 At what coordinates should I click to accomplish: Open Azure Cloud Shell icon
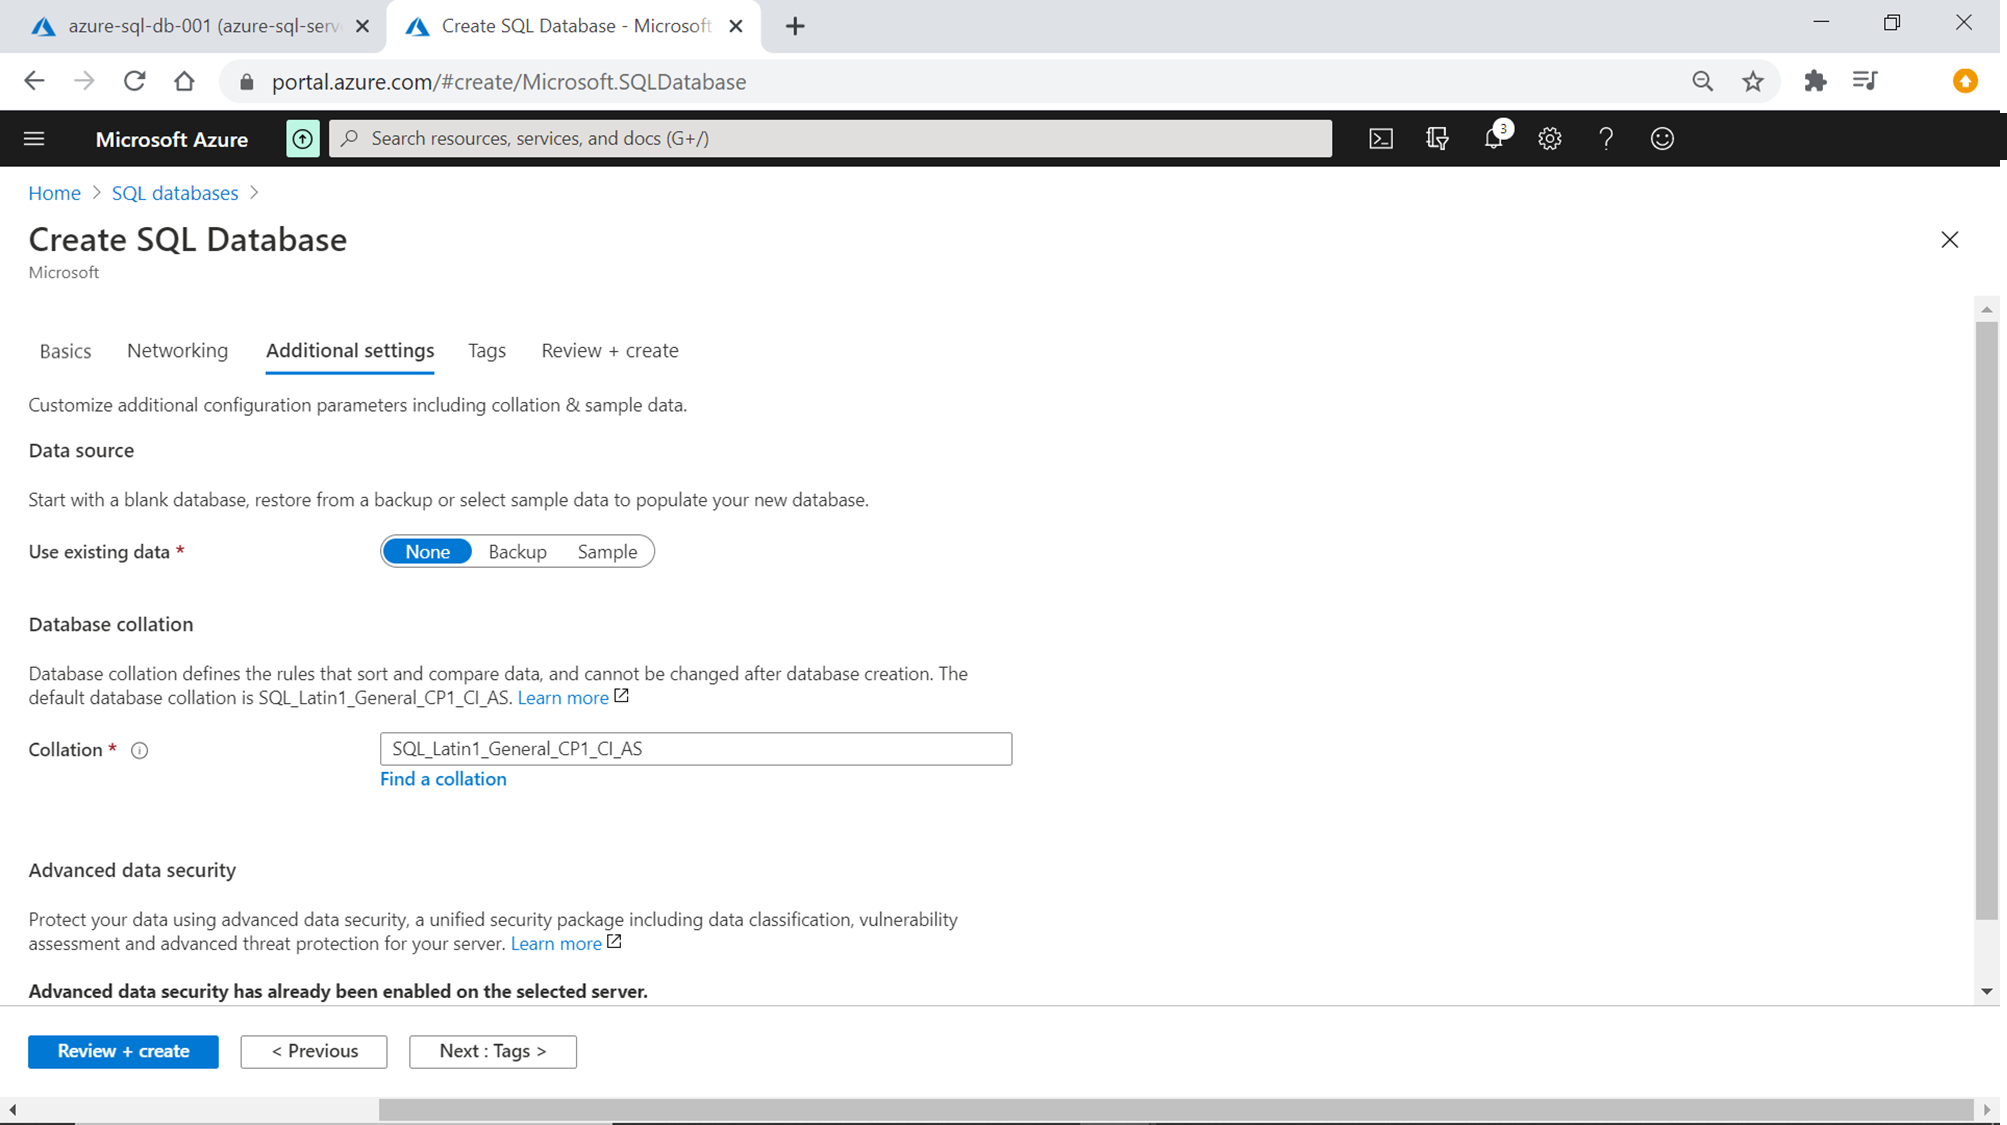point(1381,138)
